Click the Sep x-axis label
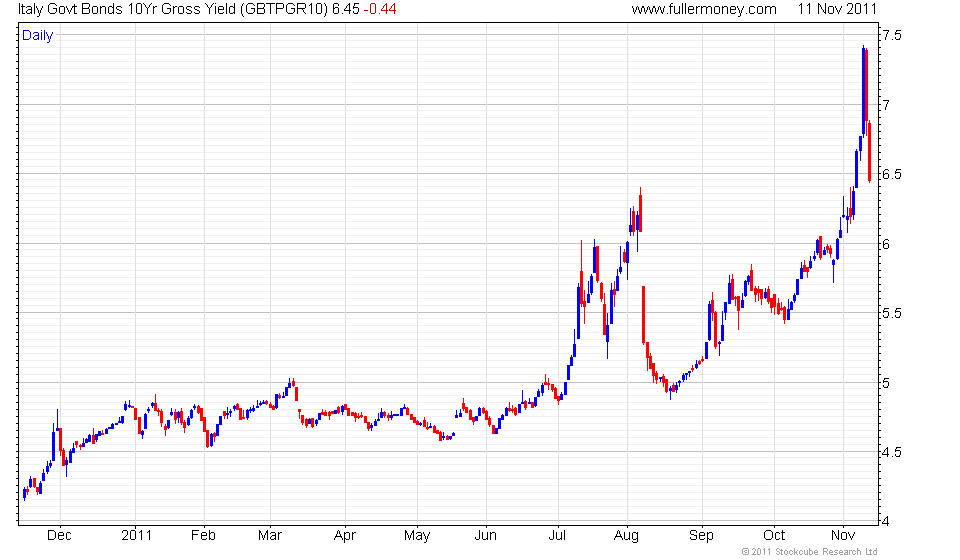This screenshot has width=960, height=560. [x=702, y=536]
